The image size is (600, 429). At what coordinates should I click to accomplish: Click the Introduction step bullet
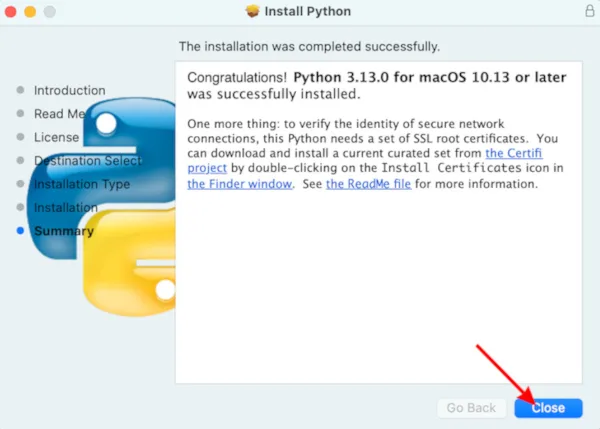tap(20, 90)
